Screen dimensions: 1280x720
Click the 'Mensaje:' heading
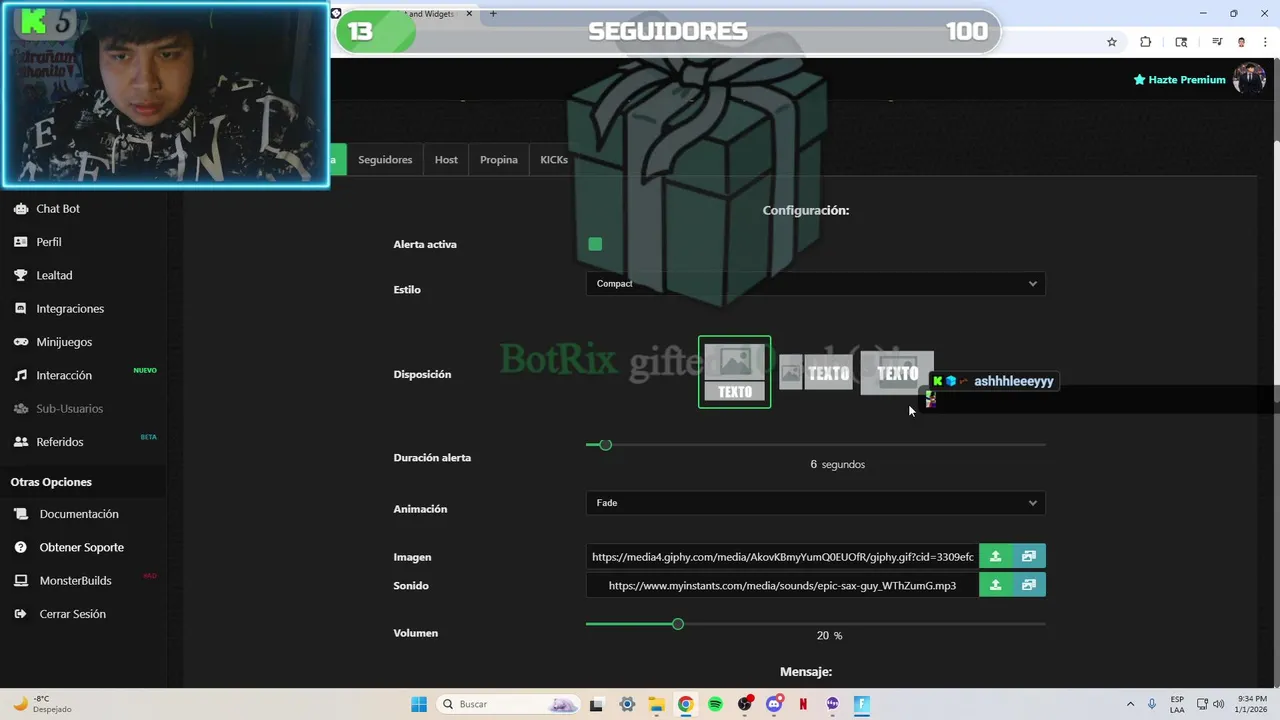[805, 672]
